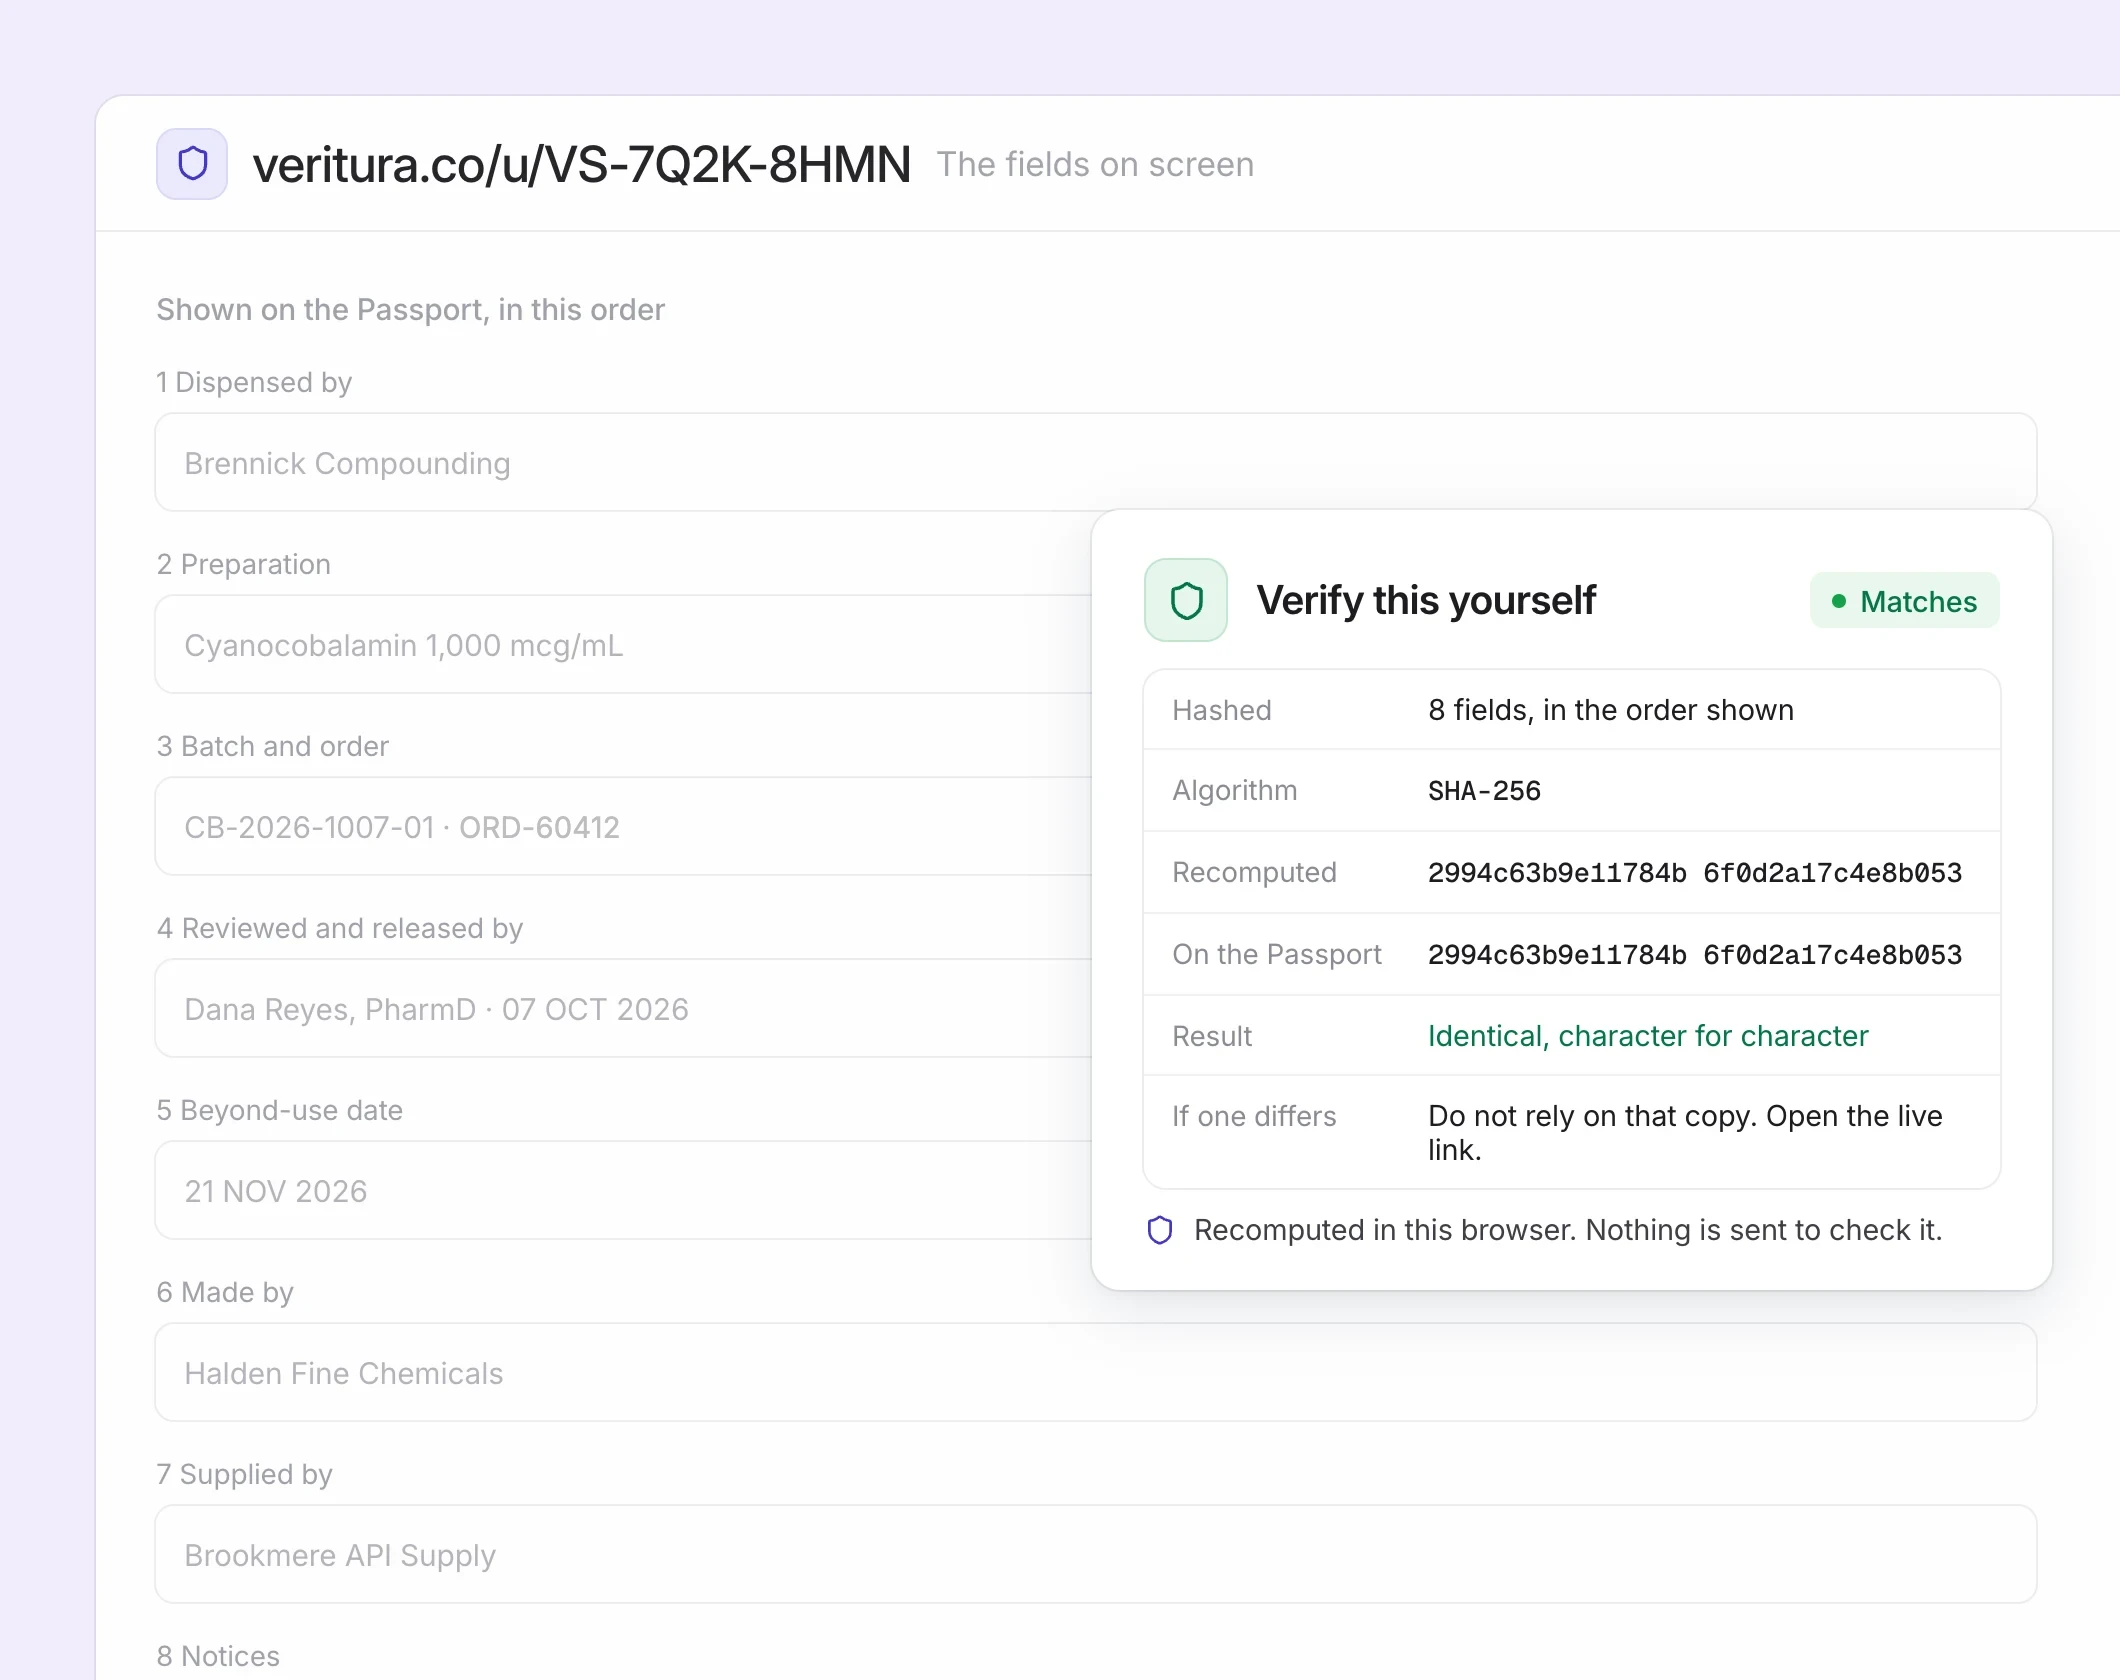Screen dimensions: 2120x1680
Task: Focus the Supplied by field Brookmere API Supply
Action: point(1096,1555)
